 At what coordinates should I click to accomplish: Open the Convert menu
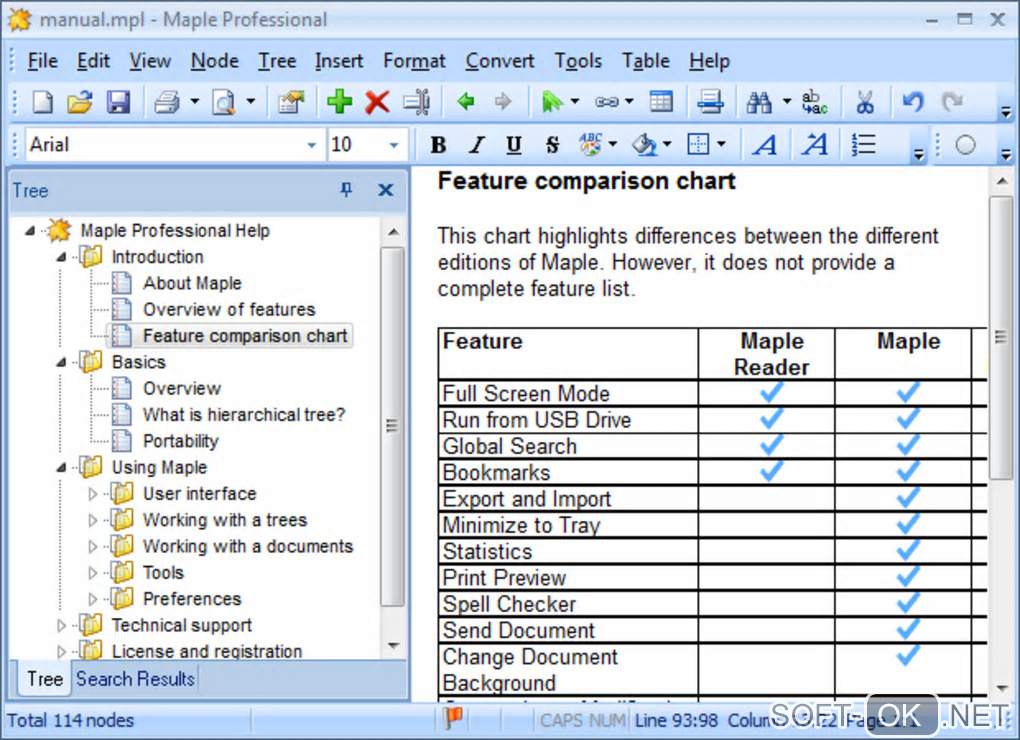500,61
